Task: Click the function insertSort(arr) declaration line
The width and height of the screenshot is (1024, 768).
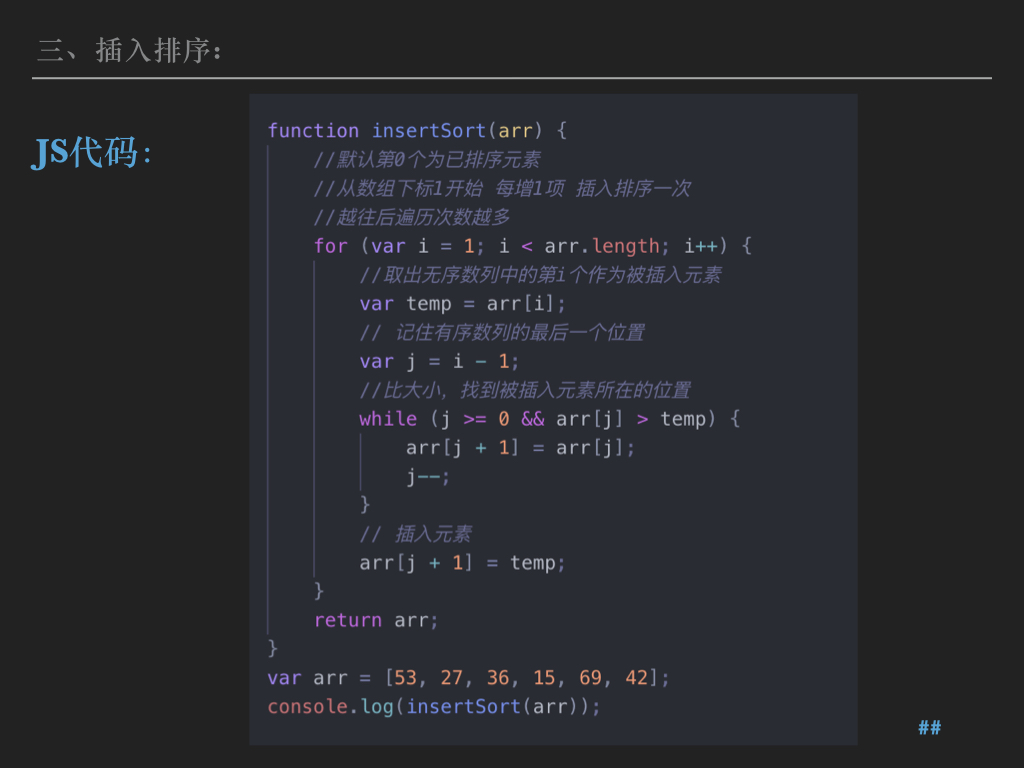Action: pos(417,131)
